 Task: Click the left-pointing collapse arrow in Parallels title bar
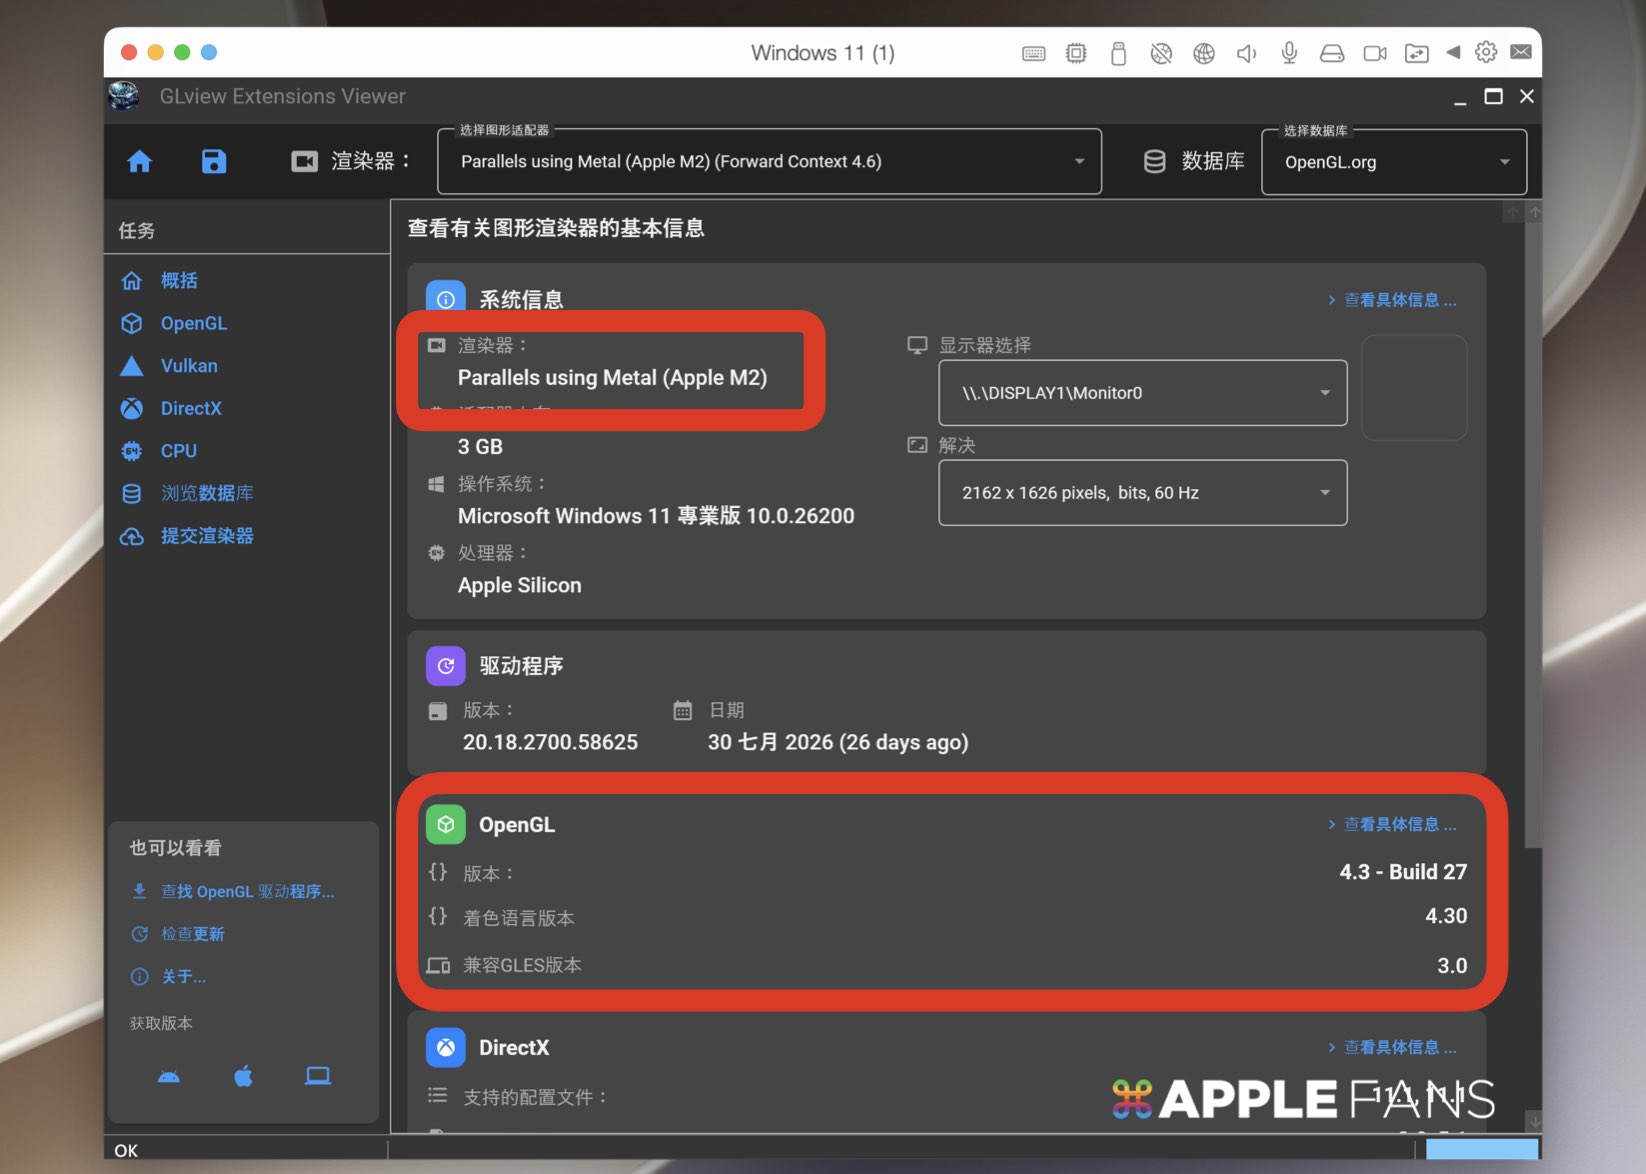tap(1453, 52)
